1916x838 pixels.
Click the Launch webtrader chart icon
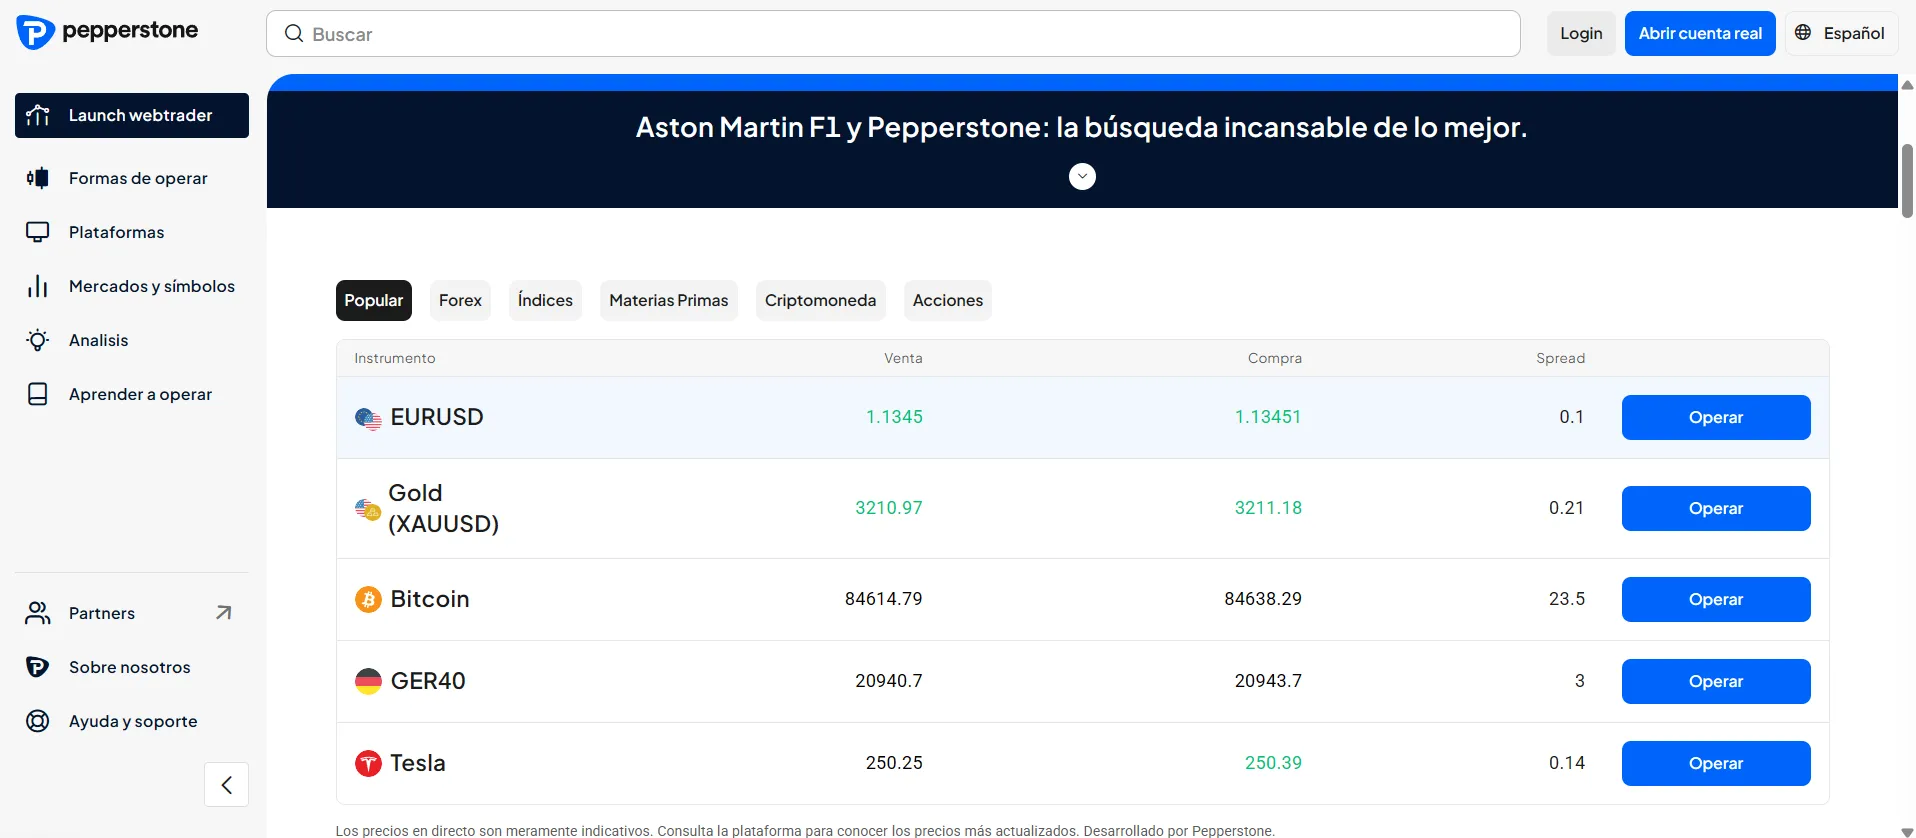[38, 115]
